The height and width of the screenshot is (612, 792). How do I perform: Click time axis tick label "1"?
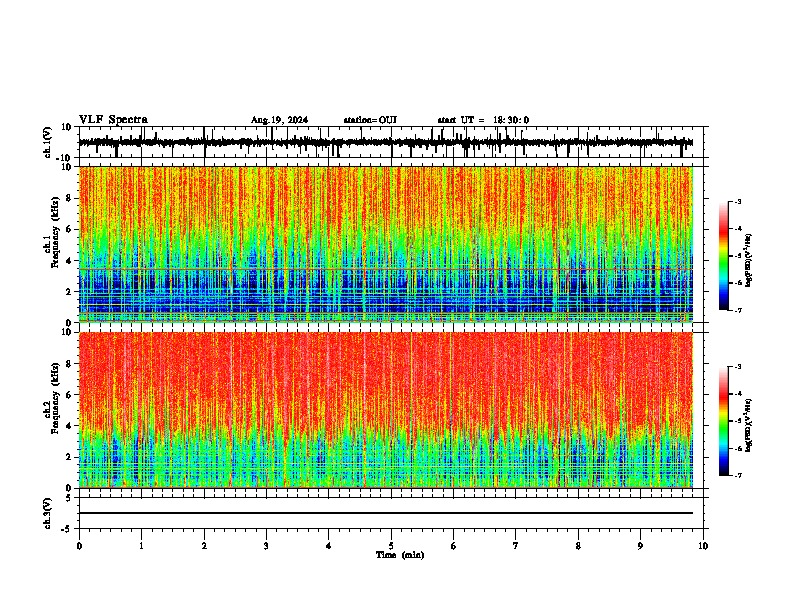pos(141,546)
